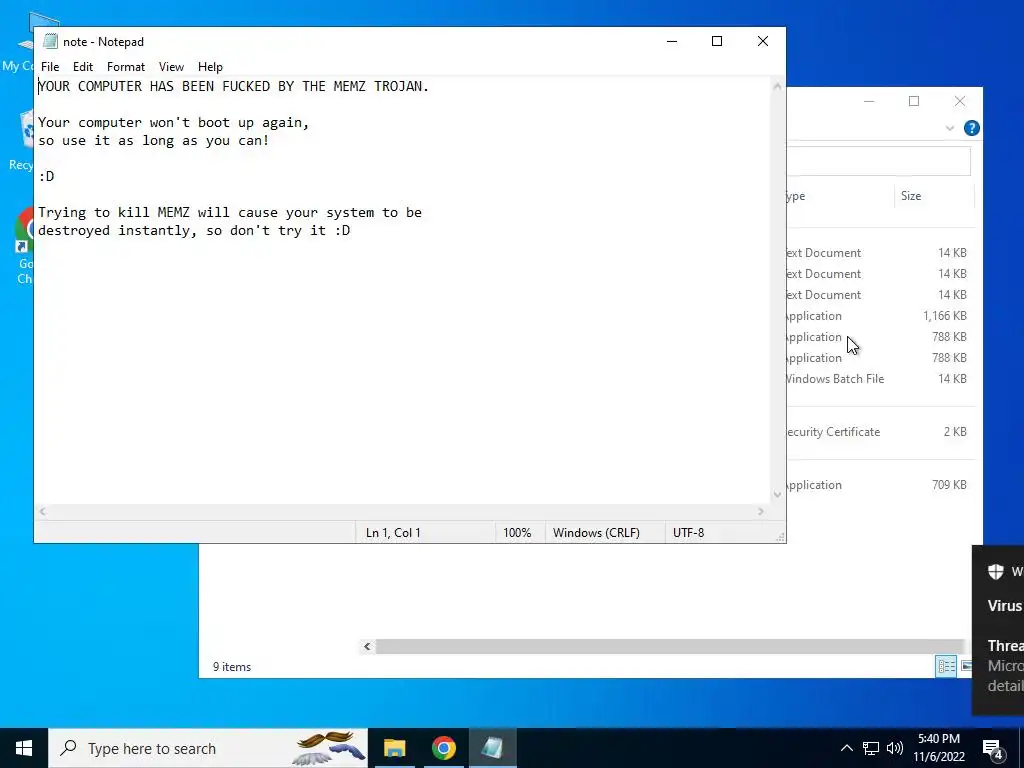Viewport: 1024px width, 768px height.
Task: Sort by Size column in File Explorer
Action: coord(934,196)
